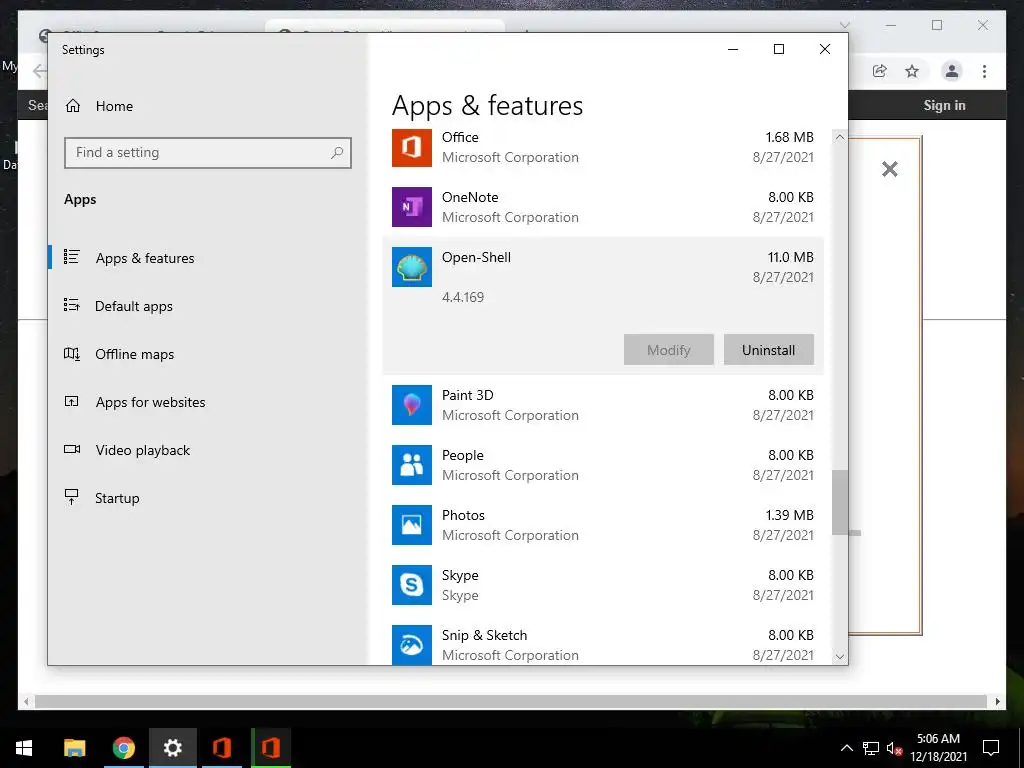Click the Chrome scrollbar right arrow

pos(998,701)
